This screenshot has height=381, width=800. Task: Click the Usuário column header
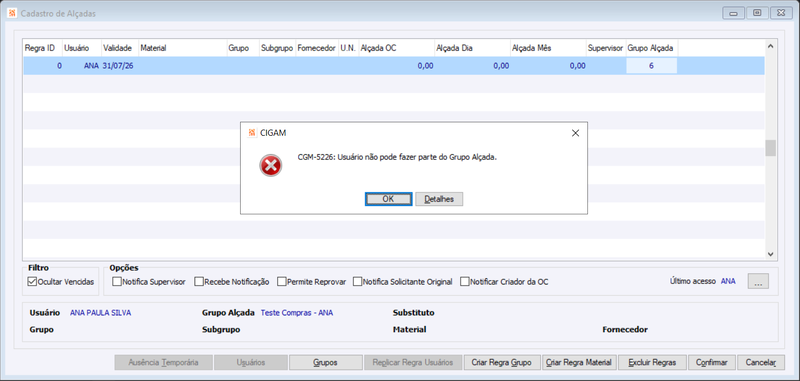(x=82, y=48)
